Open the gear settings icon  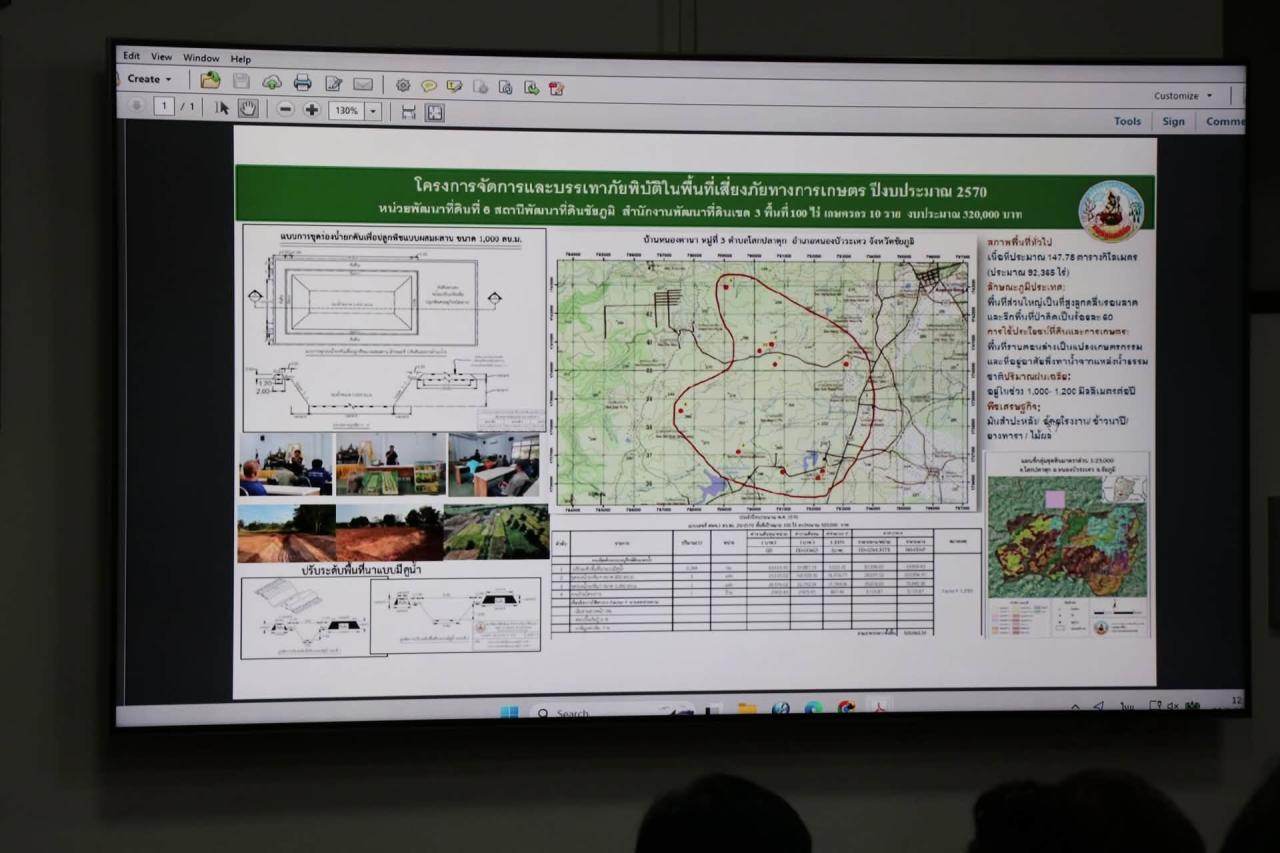[x=403, y=85]
